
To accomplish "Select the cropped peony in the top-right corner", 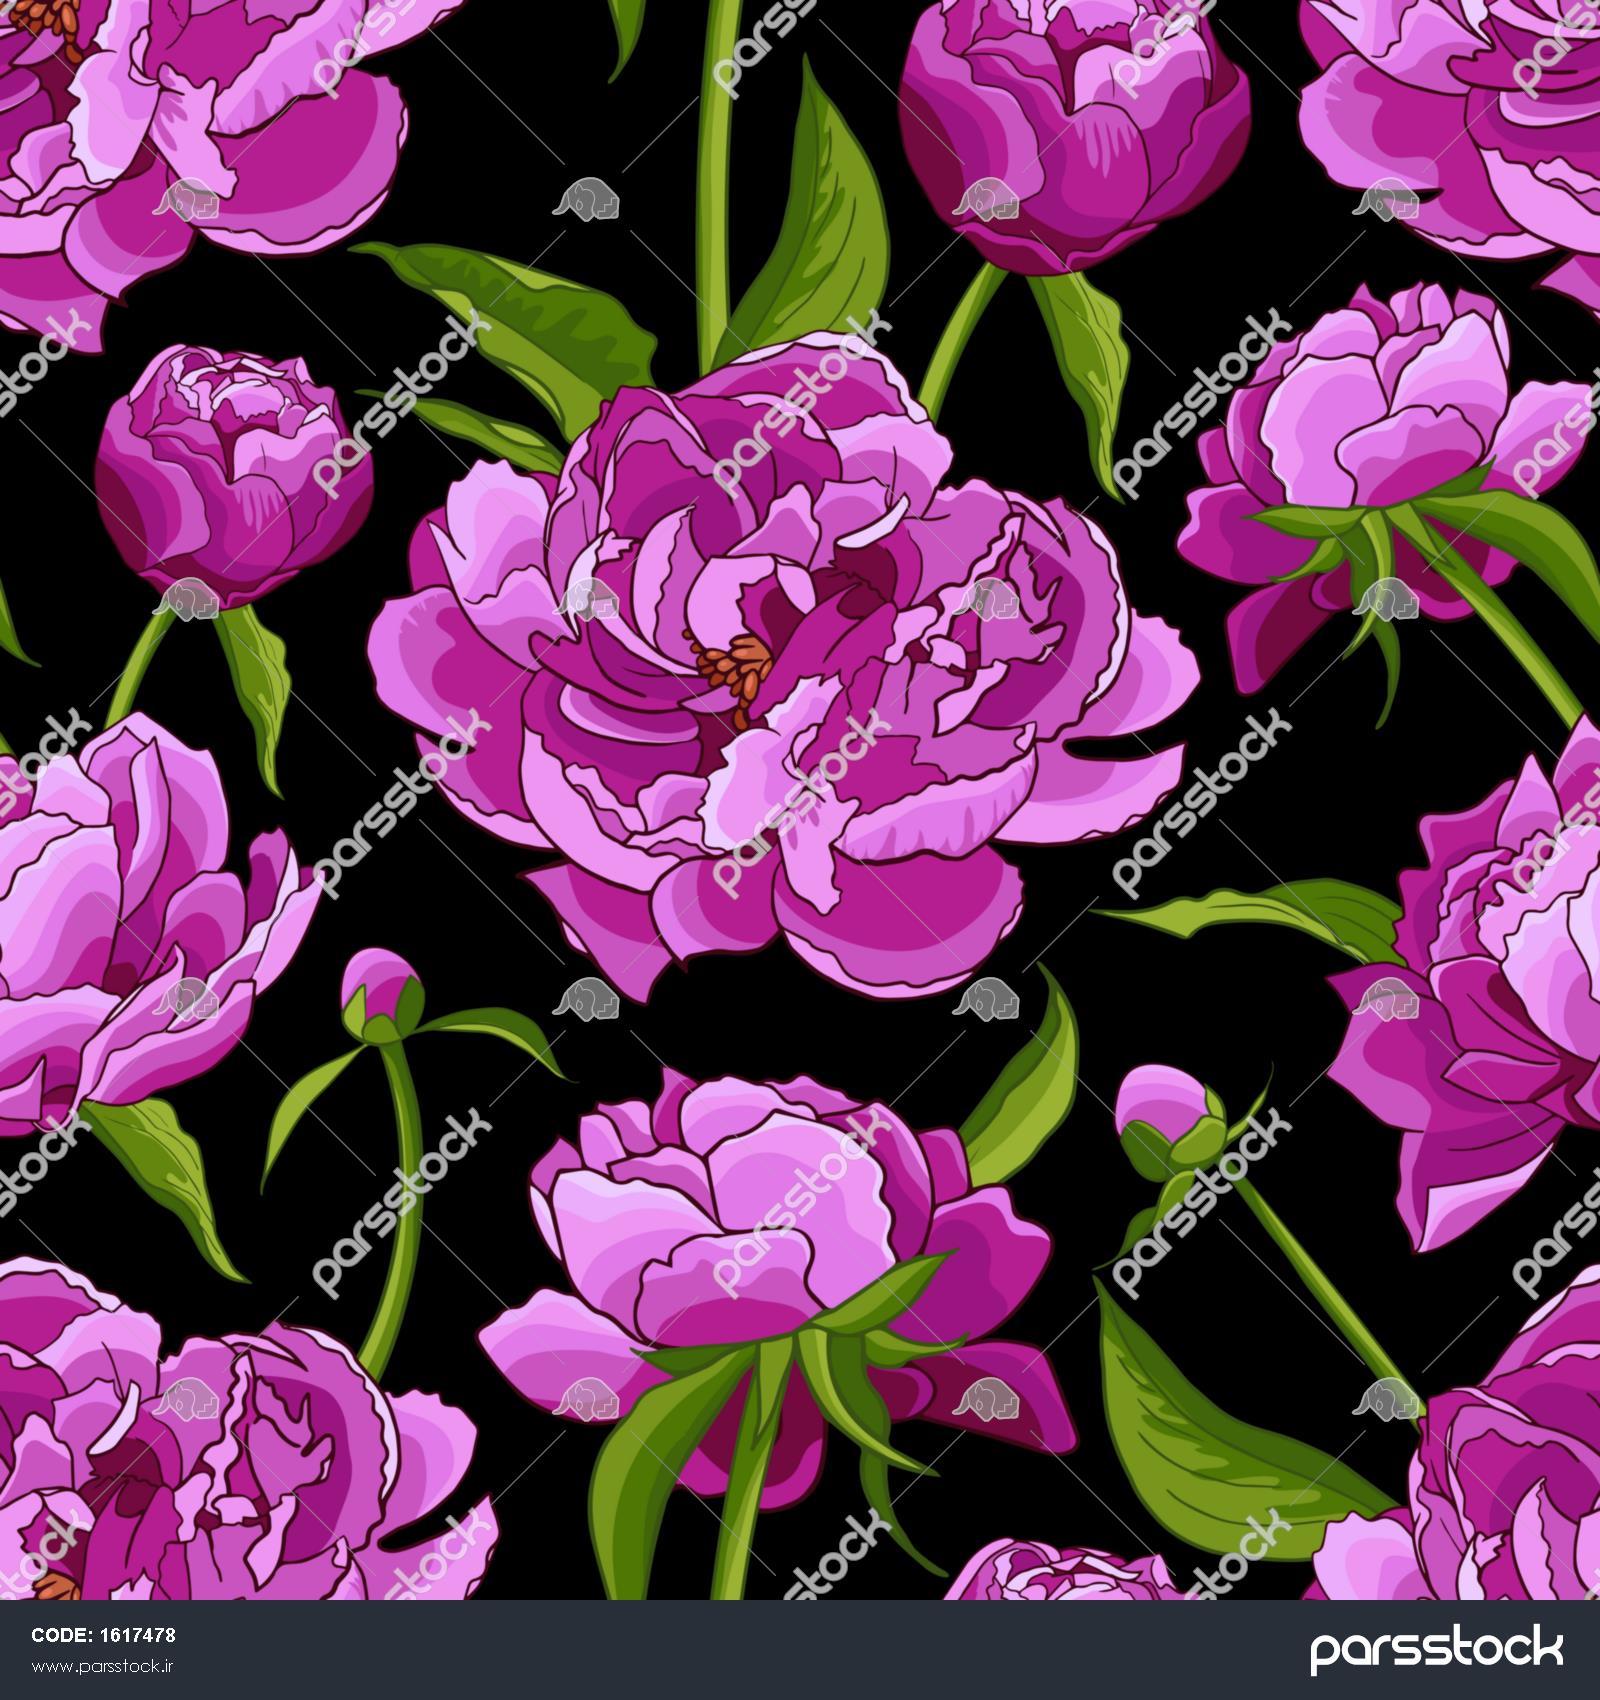I will pos(1460,120).
